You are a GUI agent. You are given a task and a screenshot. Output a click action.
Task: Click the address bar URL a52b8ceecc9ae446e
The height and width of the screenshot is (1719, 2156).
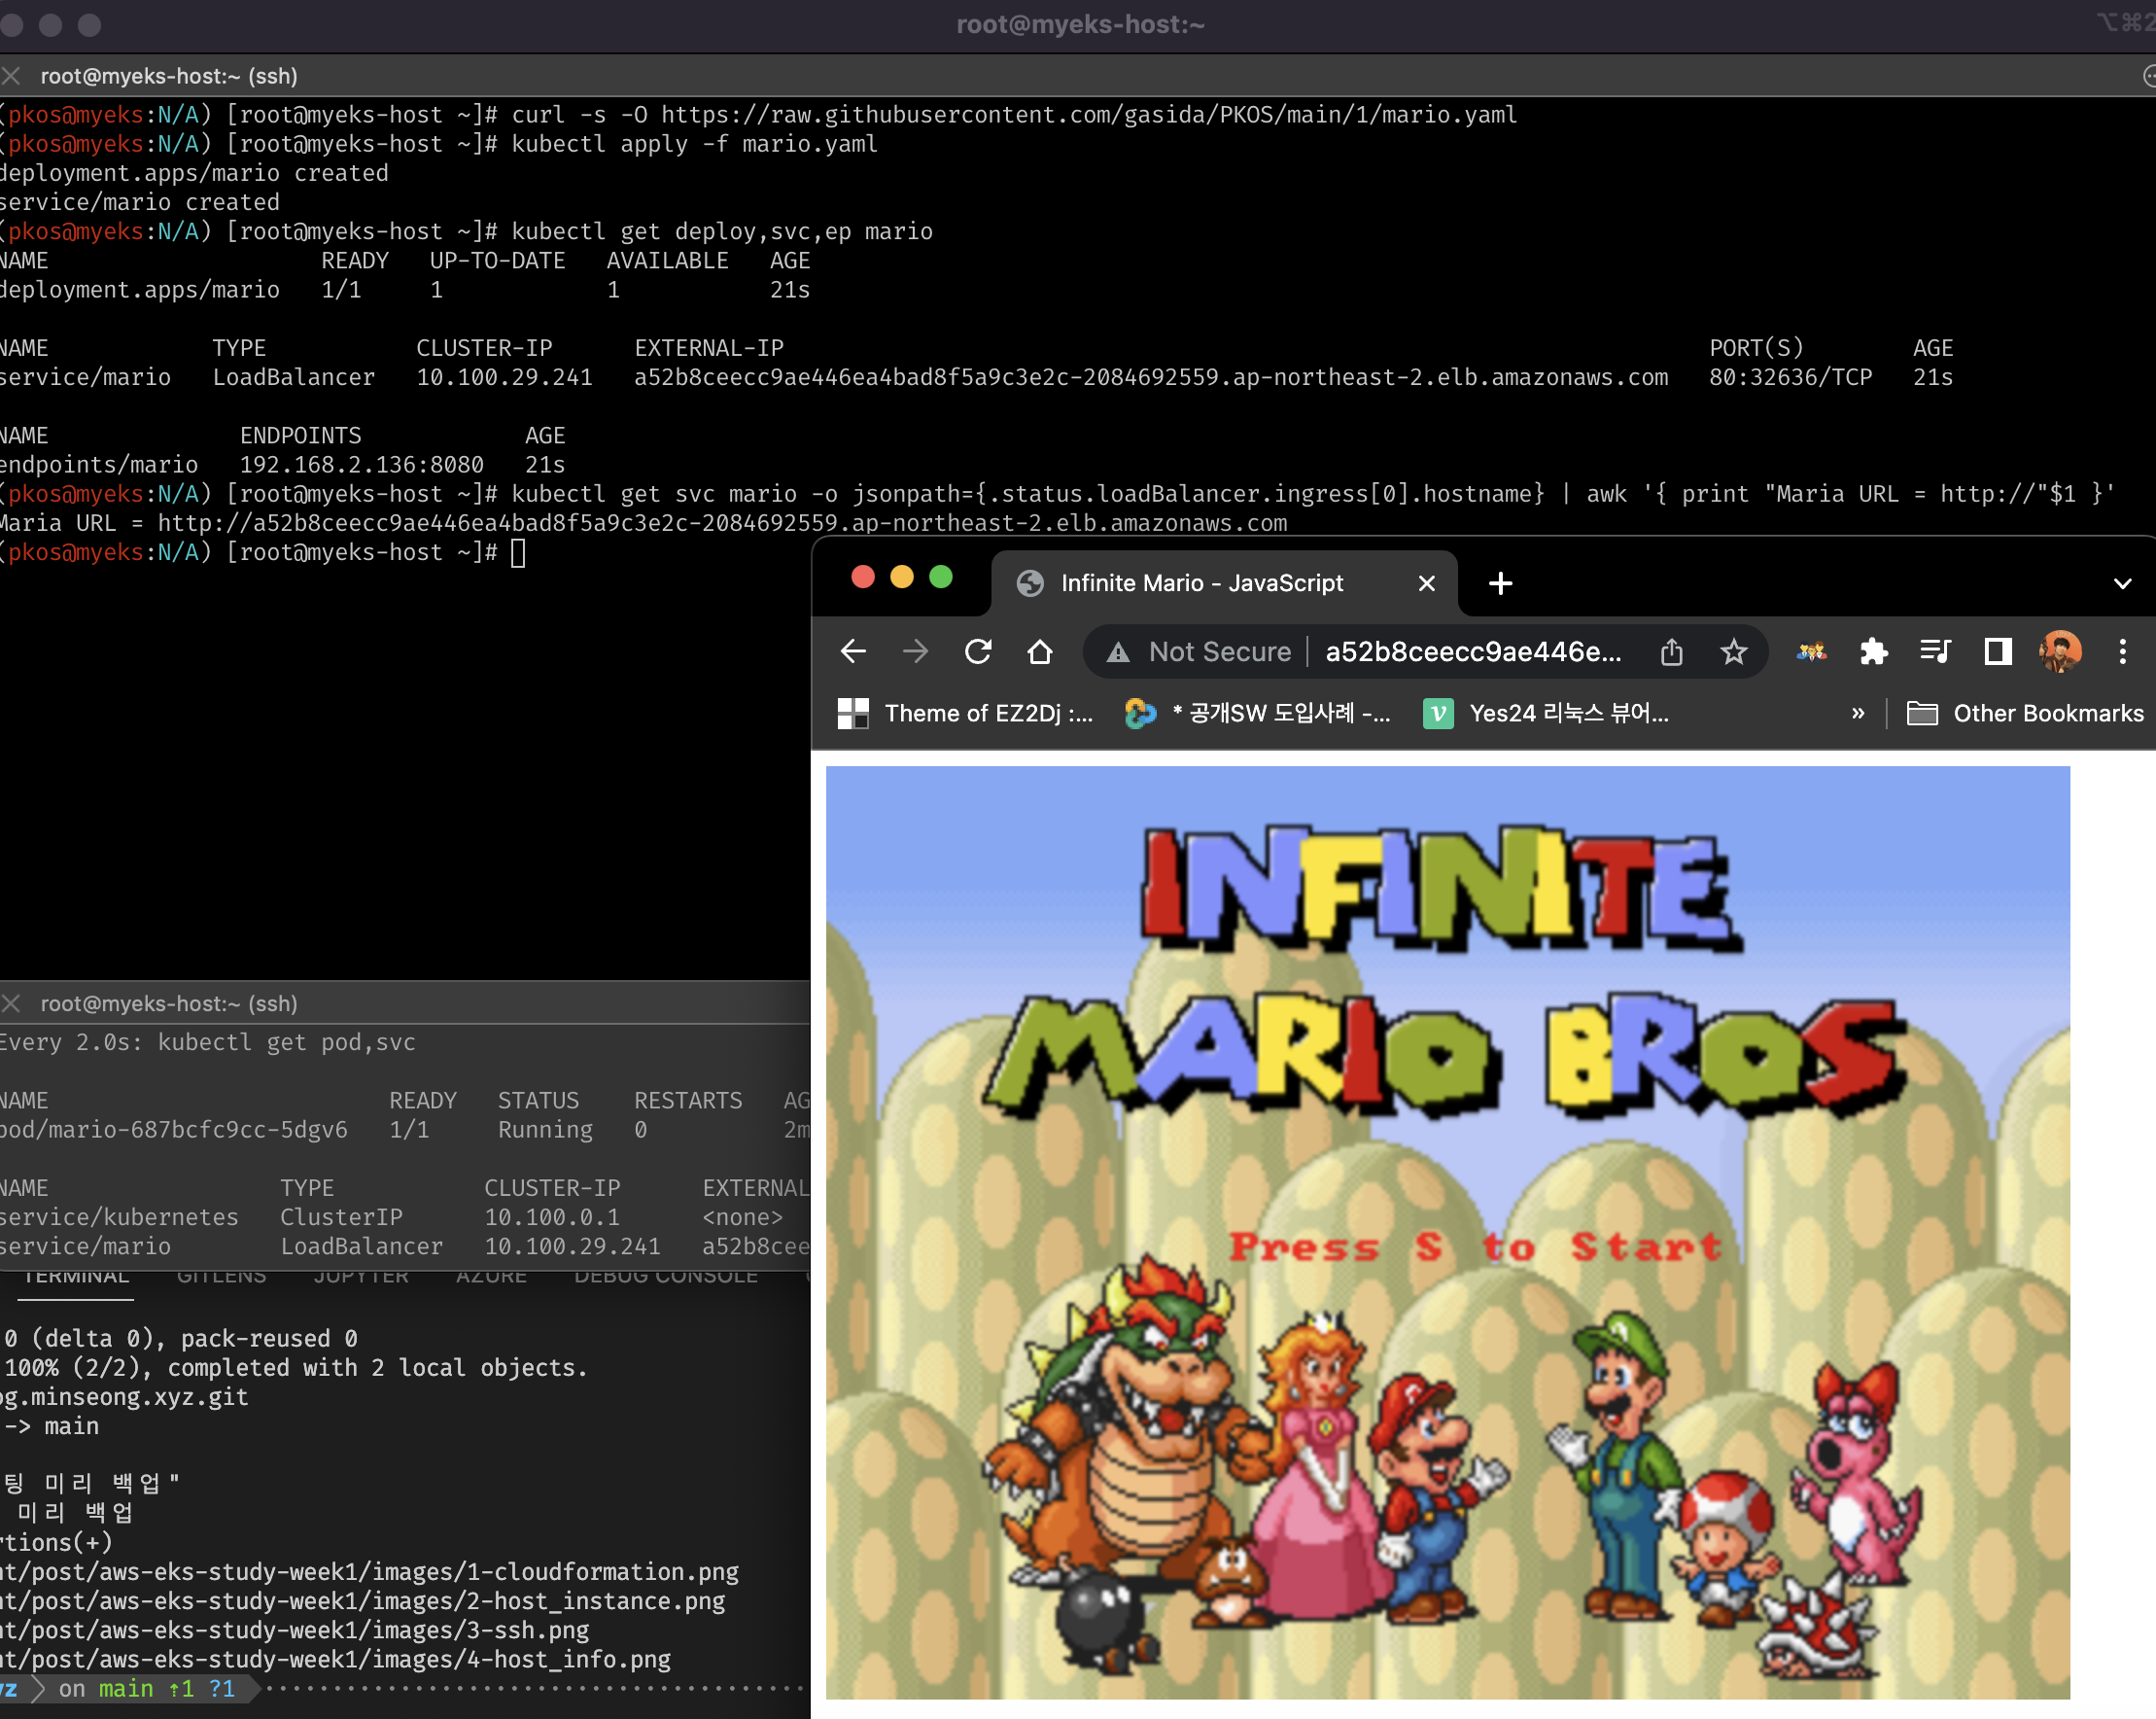(x=1473, y=652)
